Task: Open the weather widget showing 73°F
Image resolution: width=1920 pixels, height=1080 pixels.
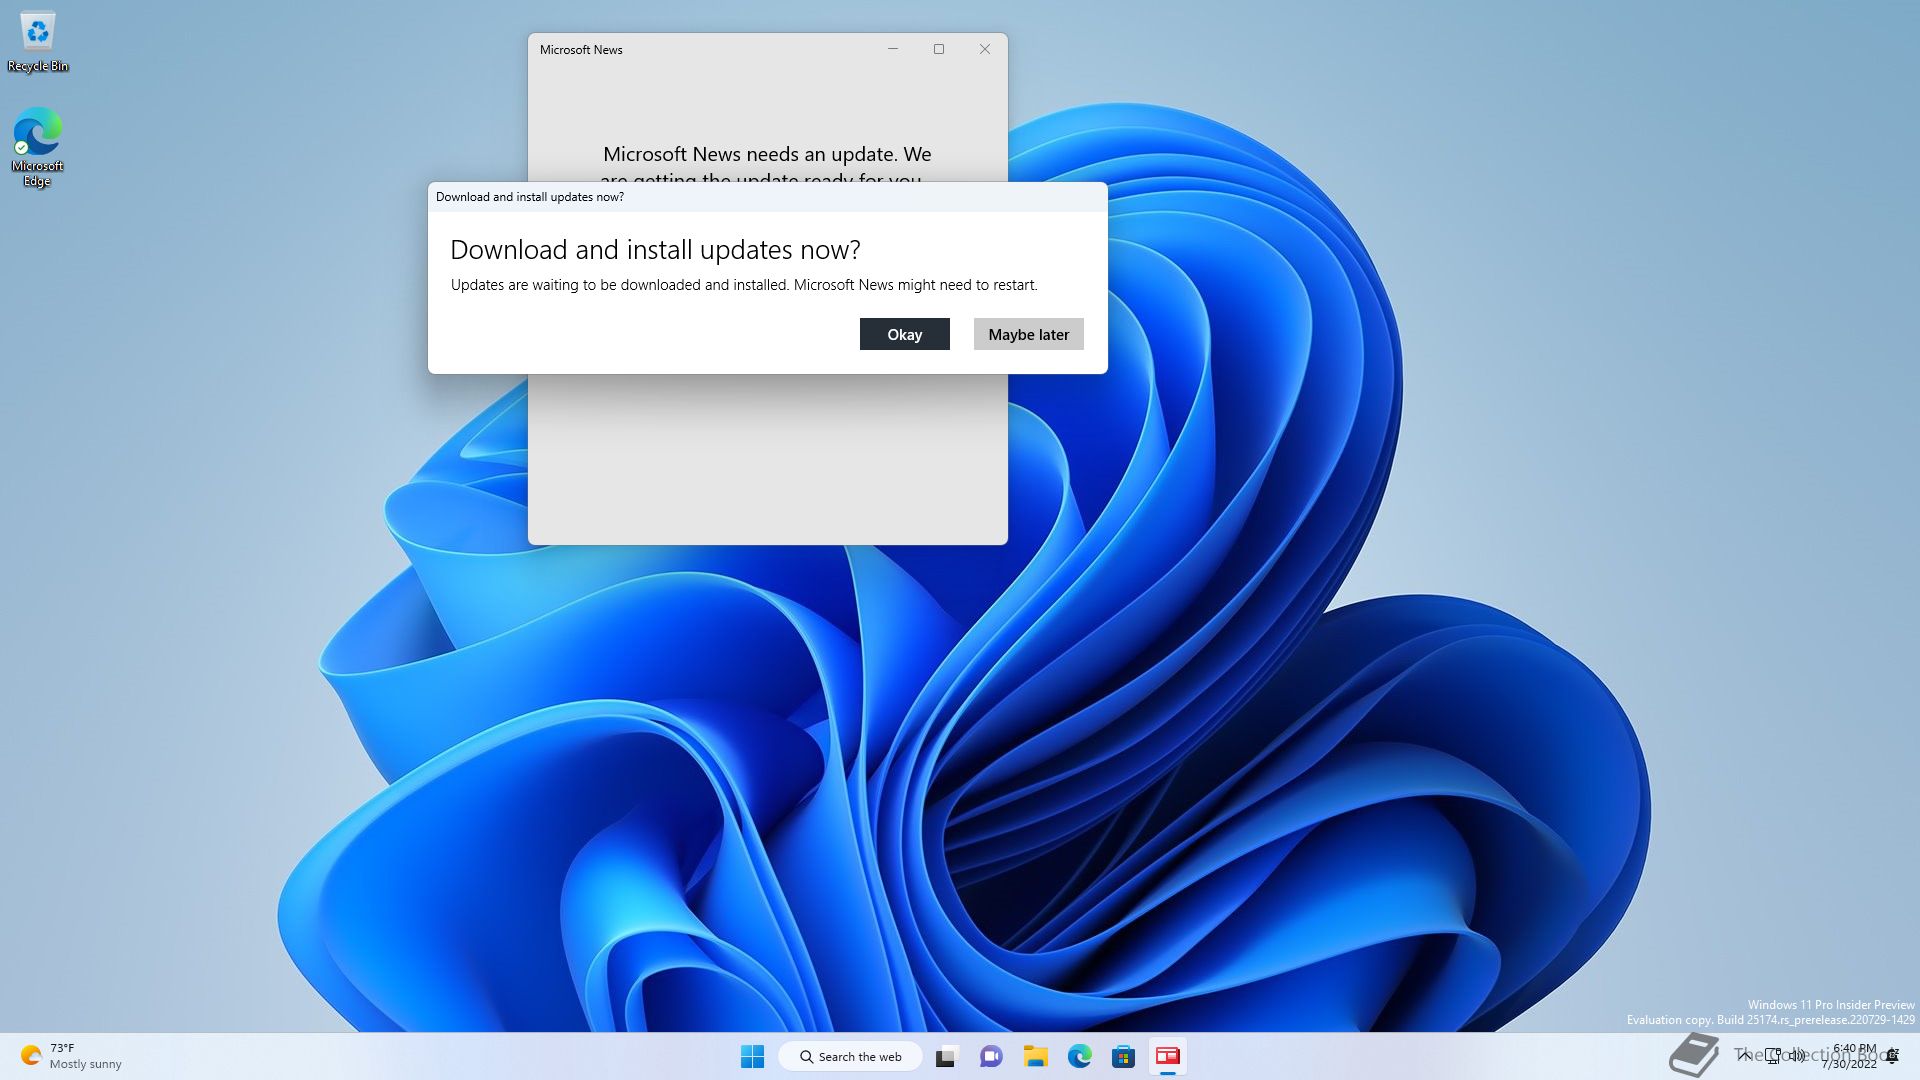Action: click(x=70, y=1056)
